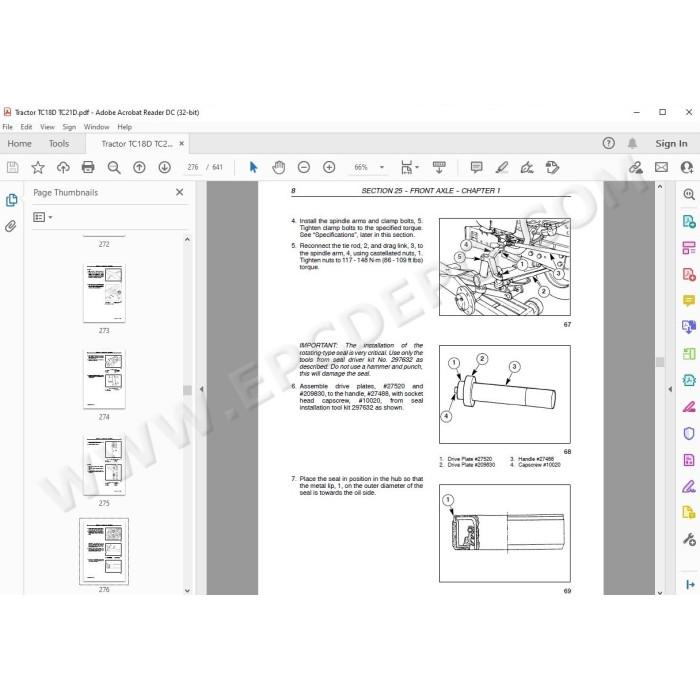Close the Page Thumbnails panel

(179, 192)
